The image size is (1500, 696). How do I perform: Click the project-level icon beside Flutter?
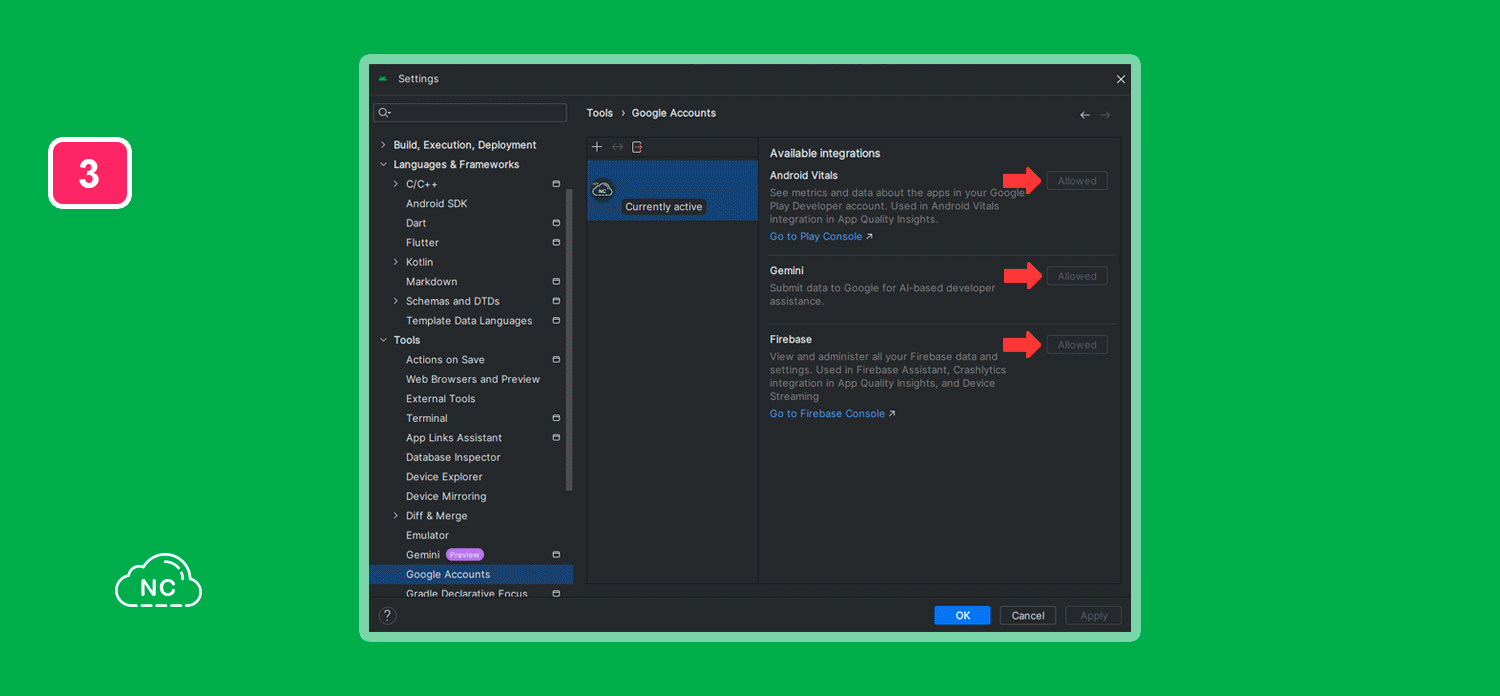(x=556, y=242)
